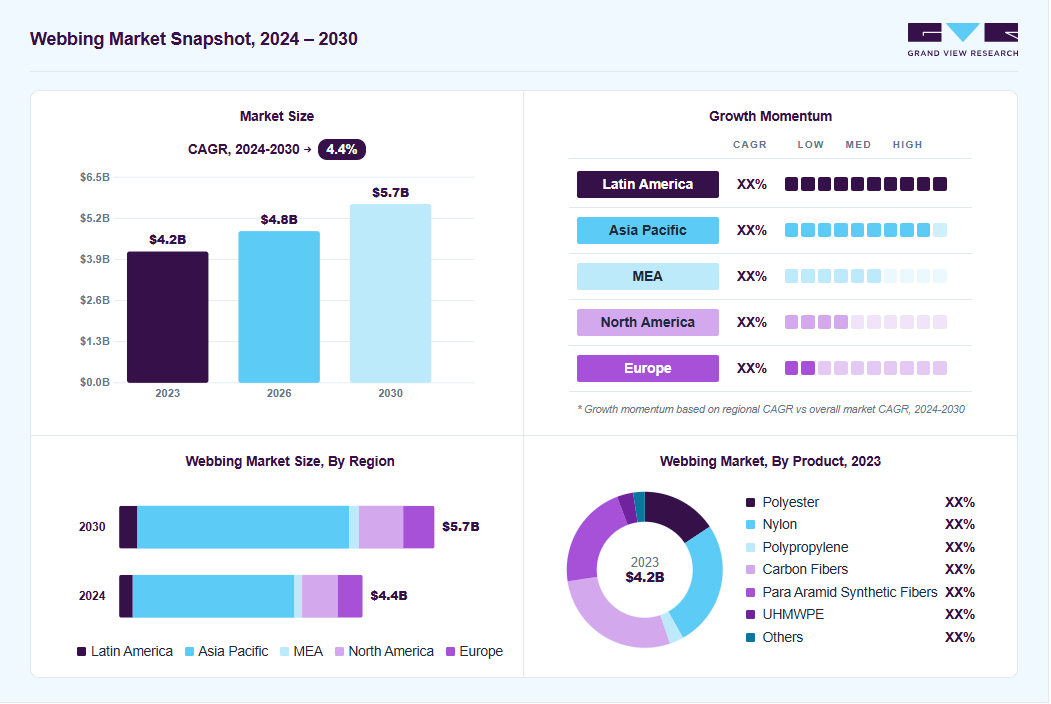Click the MED column header
1051x704 pixels.
(x=858, y=144)
